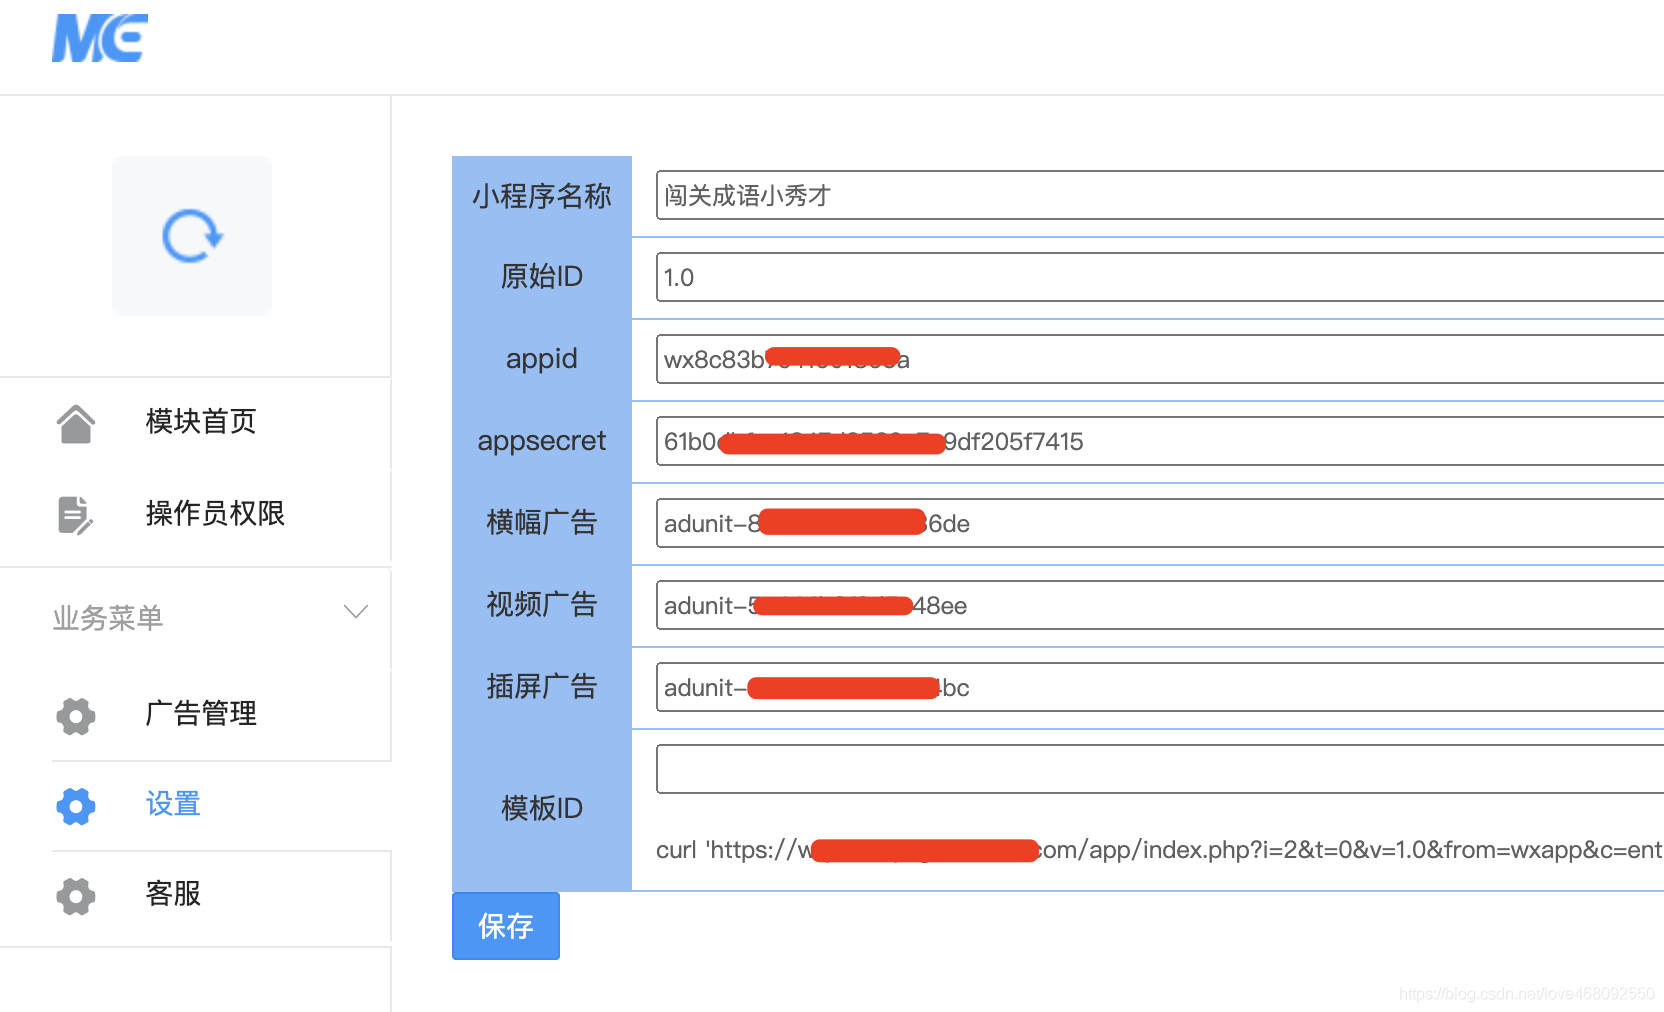Click the 插屏广告 label
Viewport: 1664px width, 1012px height.
coord(542,686)
